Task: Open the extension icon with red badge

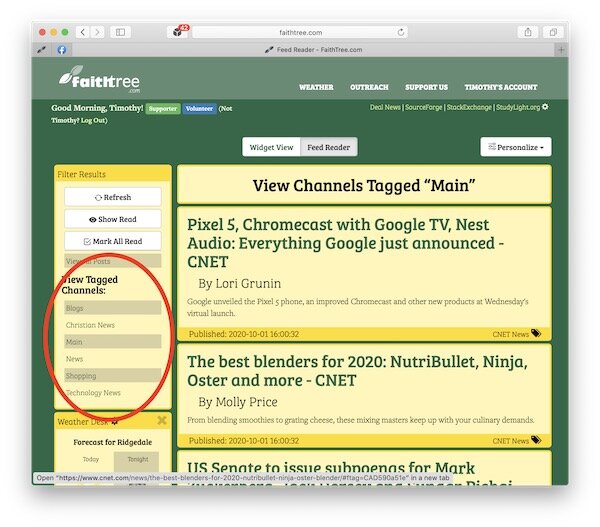Action: click(x=178, y=31)
